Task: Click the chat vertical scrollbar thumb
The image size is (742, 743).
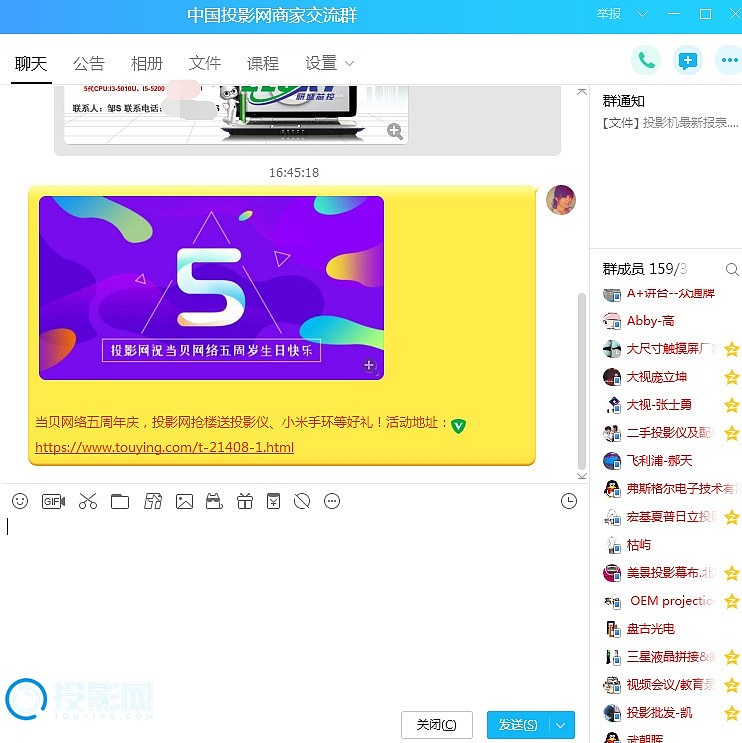Action: click(x=582, y=381)
